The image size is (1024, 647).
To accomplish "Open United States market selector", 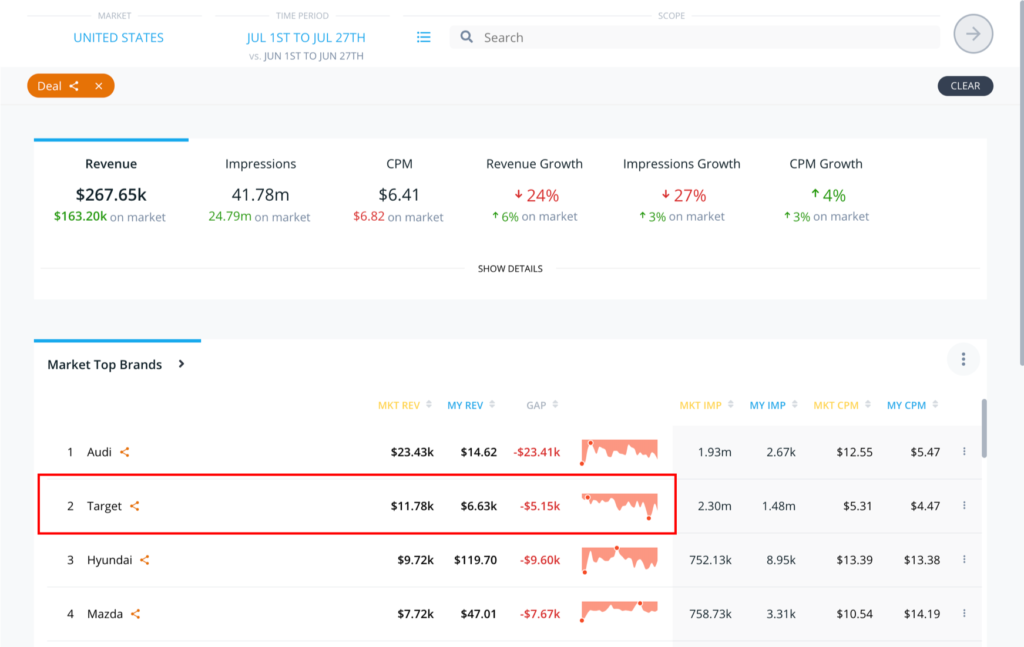I will pos(118,37).
